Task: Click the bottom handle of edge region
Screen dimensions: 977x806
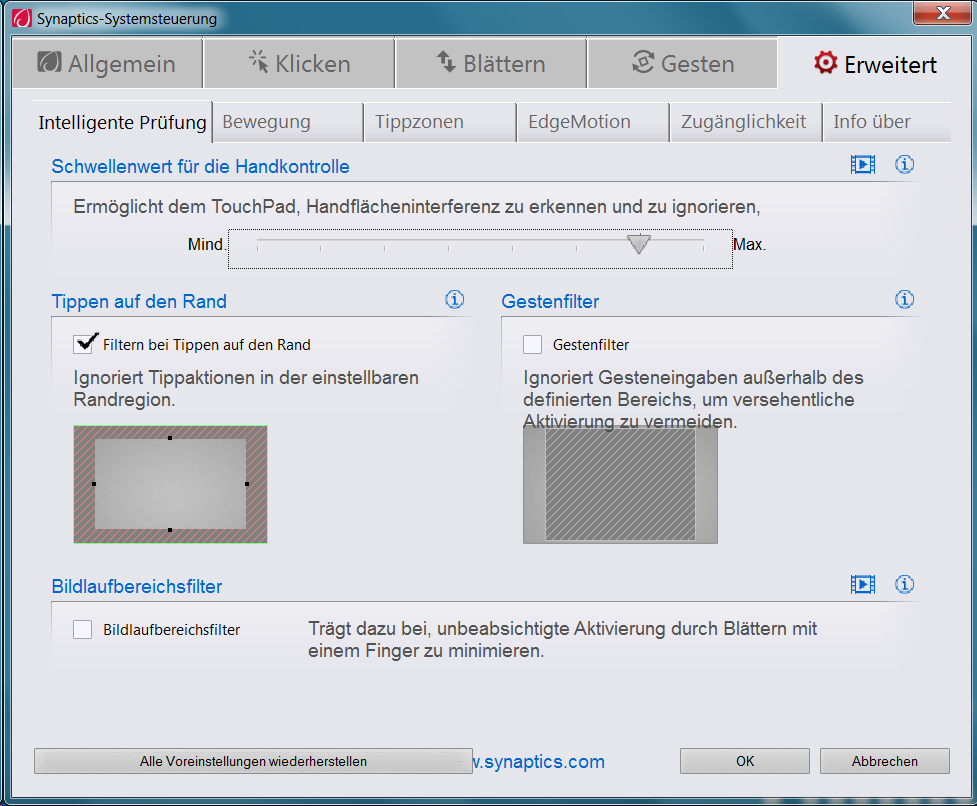Action: (x=170, y=530)
